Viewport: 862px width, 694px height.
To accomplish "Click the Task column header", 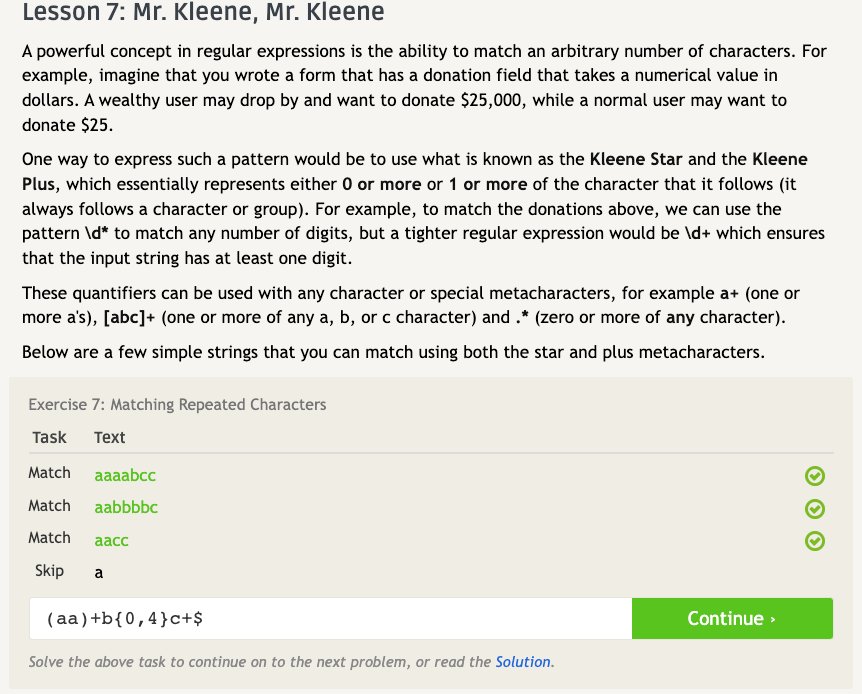I will [49, 437].
